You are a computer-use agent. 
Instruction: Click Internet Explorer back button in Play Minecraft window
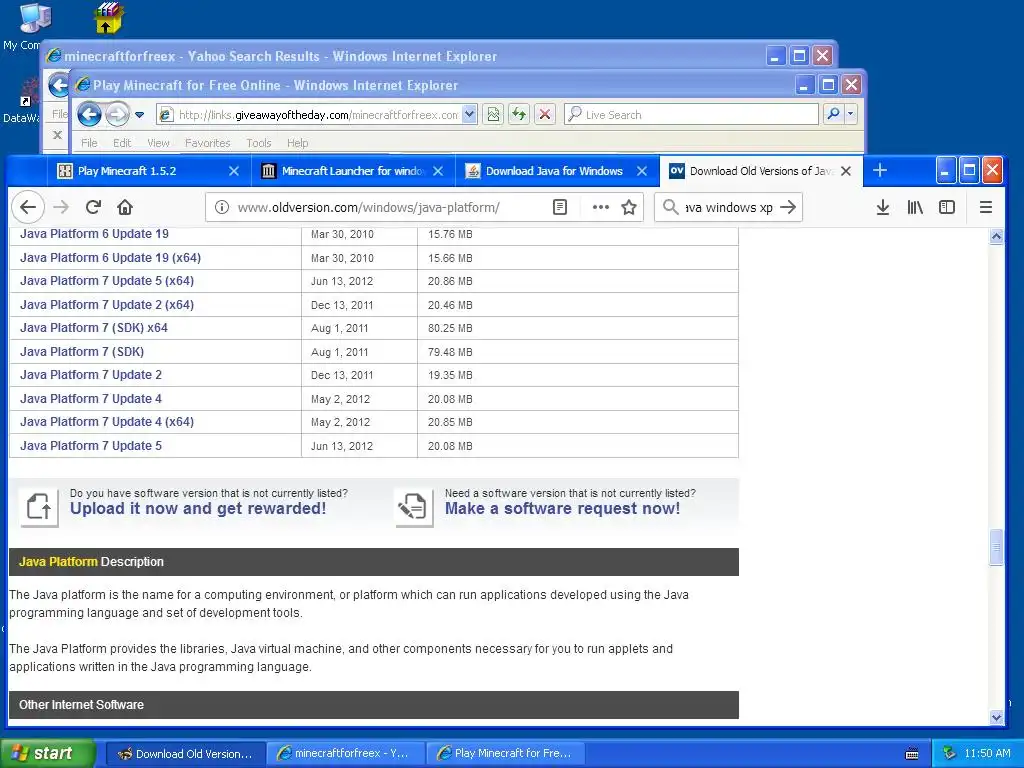(89, 115)
